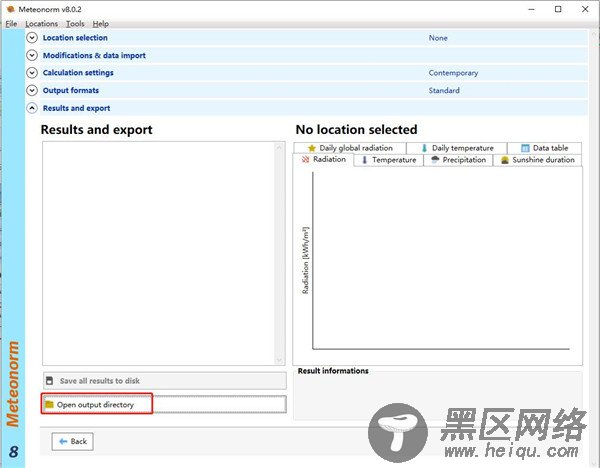Click the Radiation chart area
Viewport: 600px width, 468px height.
coord(438,265)
